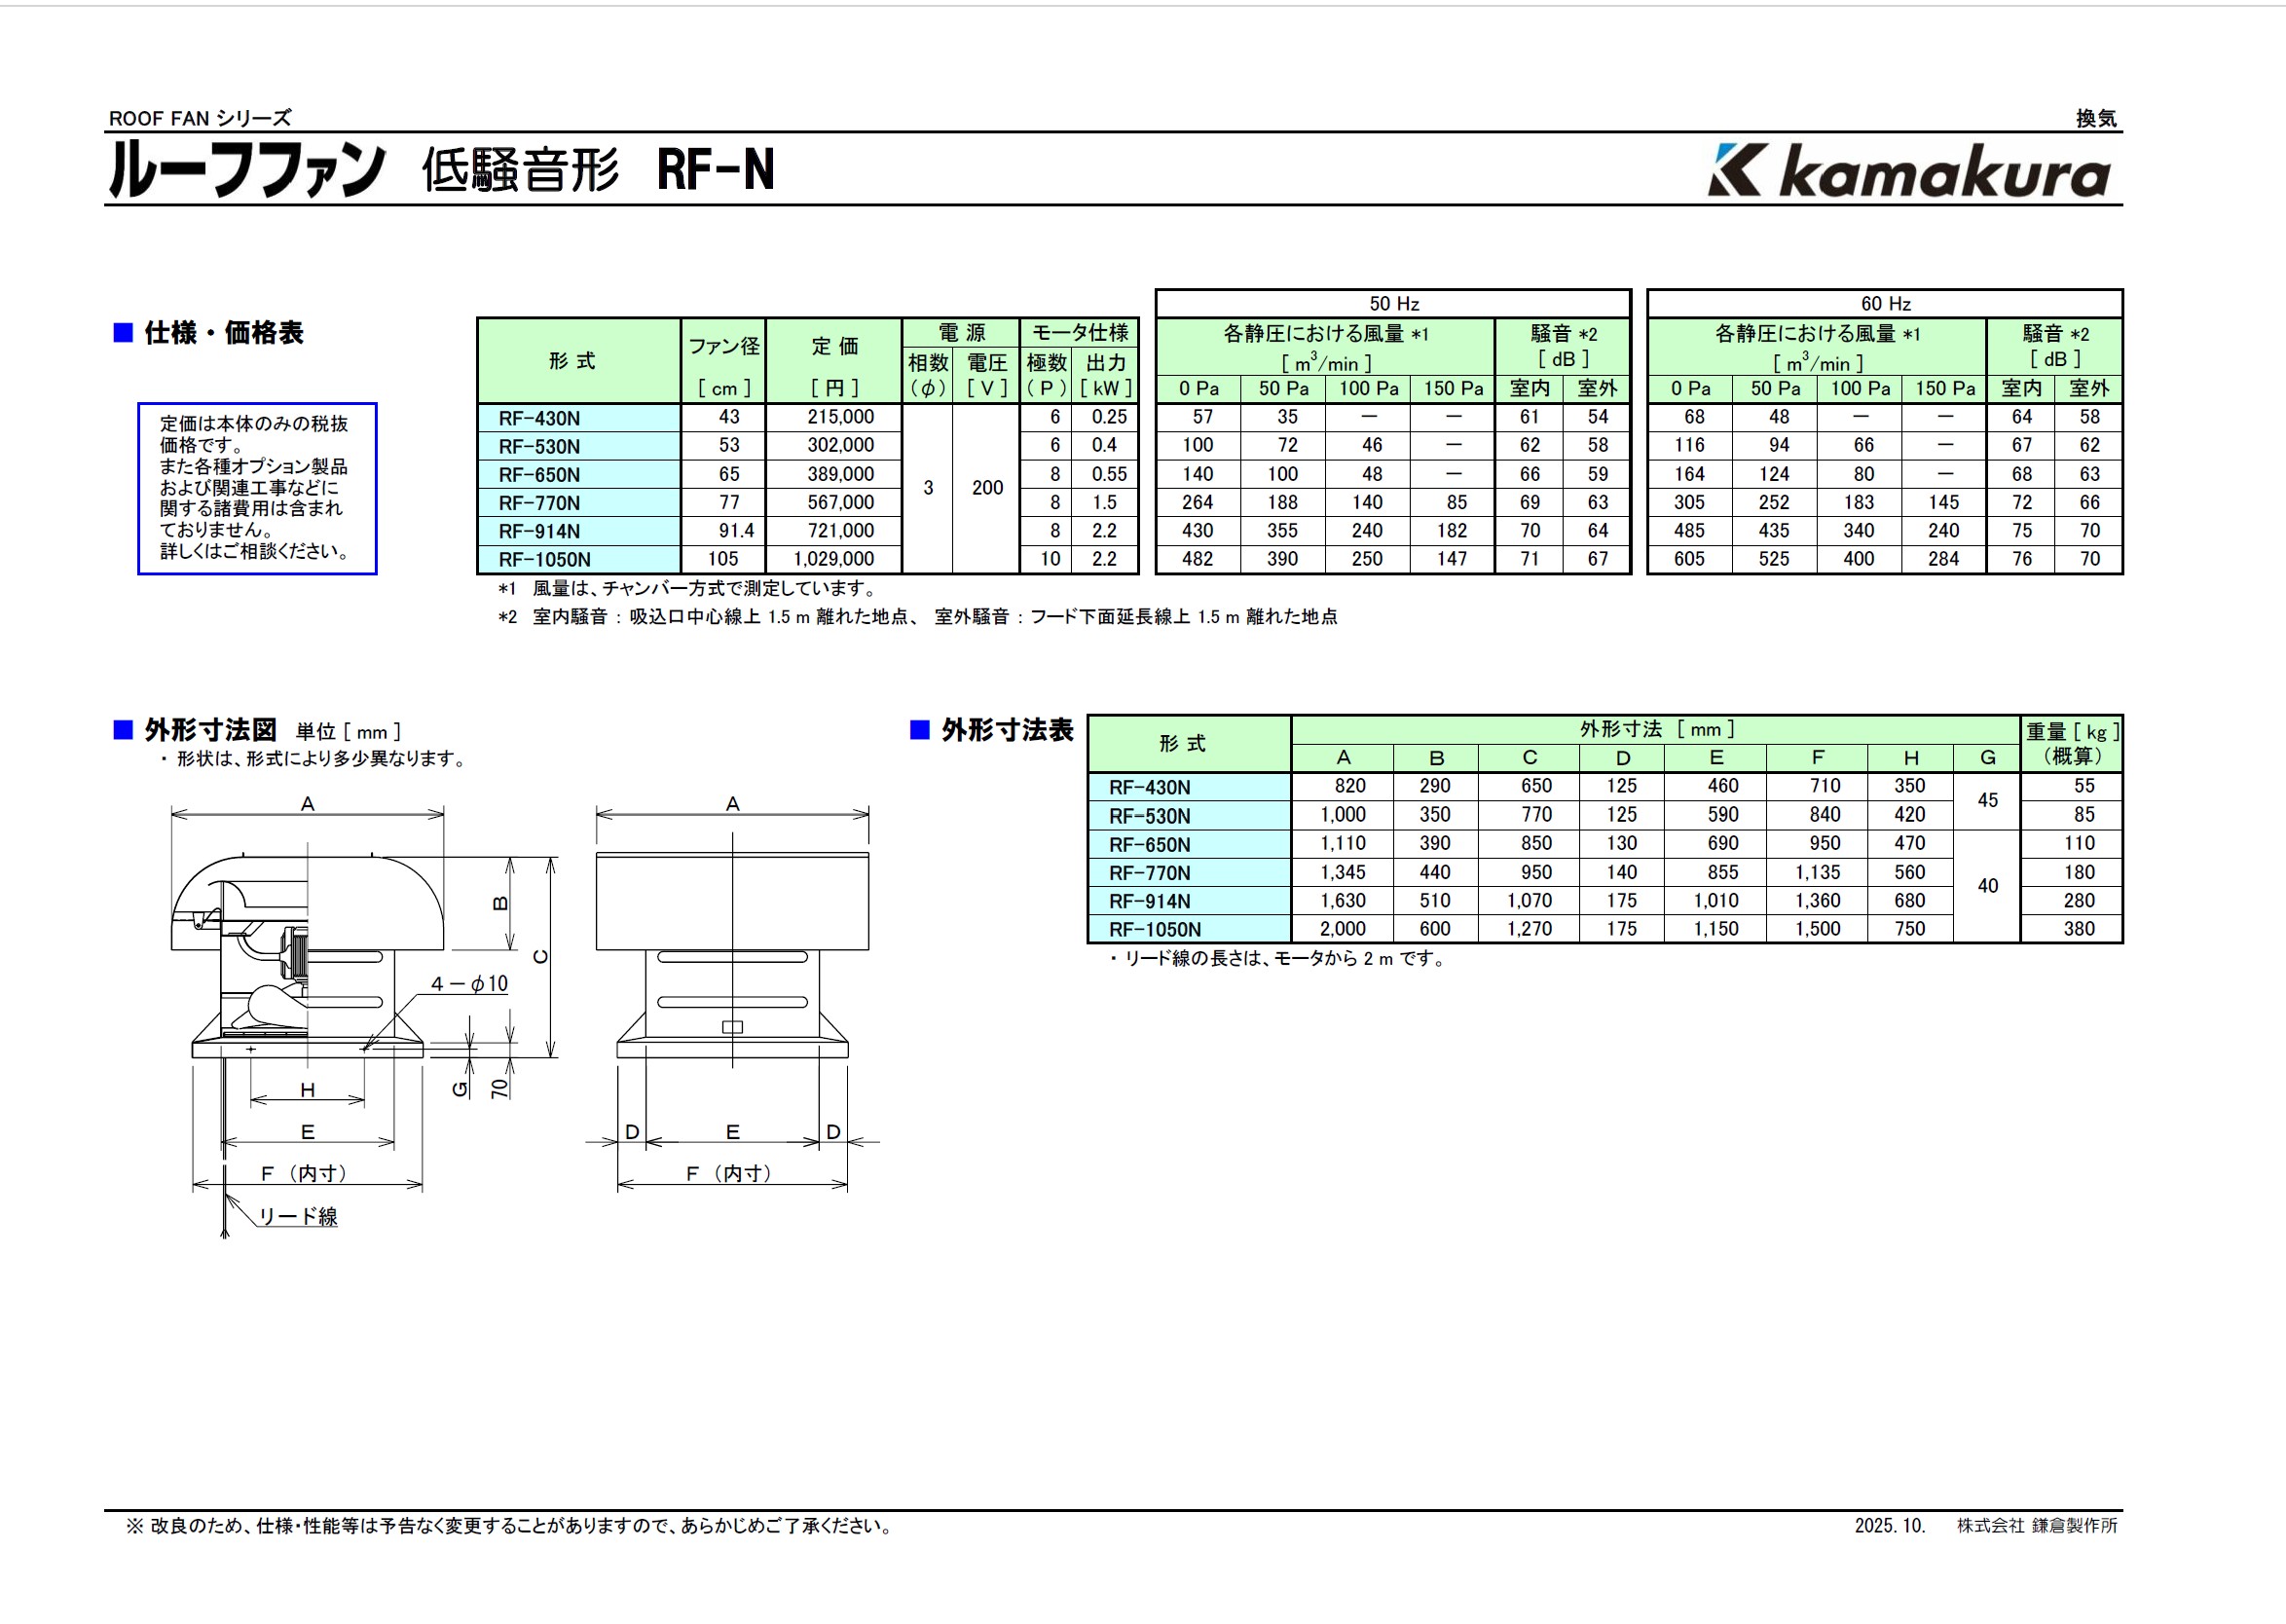2286x1624 pixels.
Task: Click the 60 Hz table header
Action: 1885,304
